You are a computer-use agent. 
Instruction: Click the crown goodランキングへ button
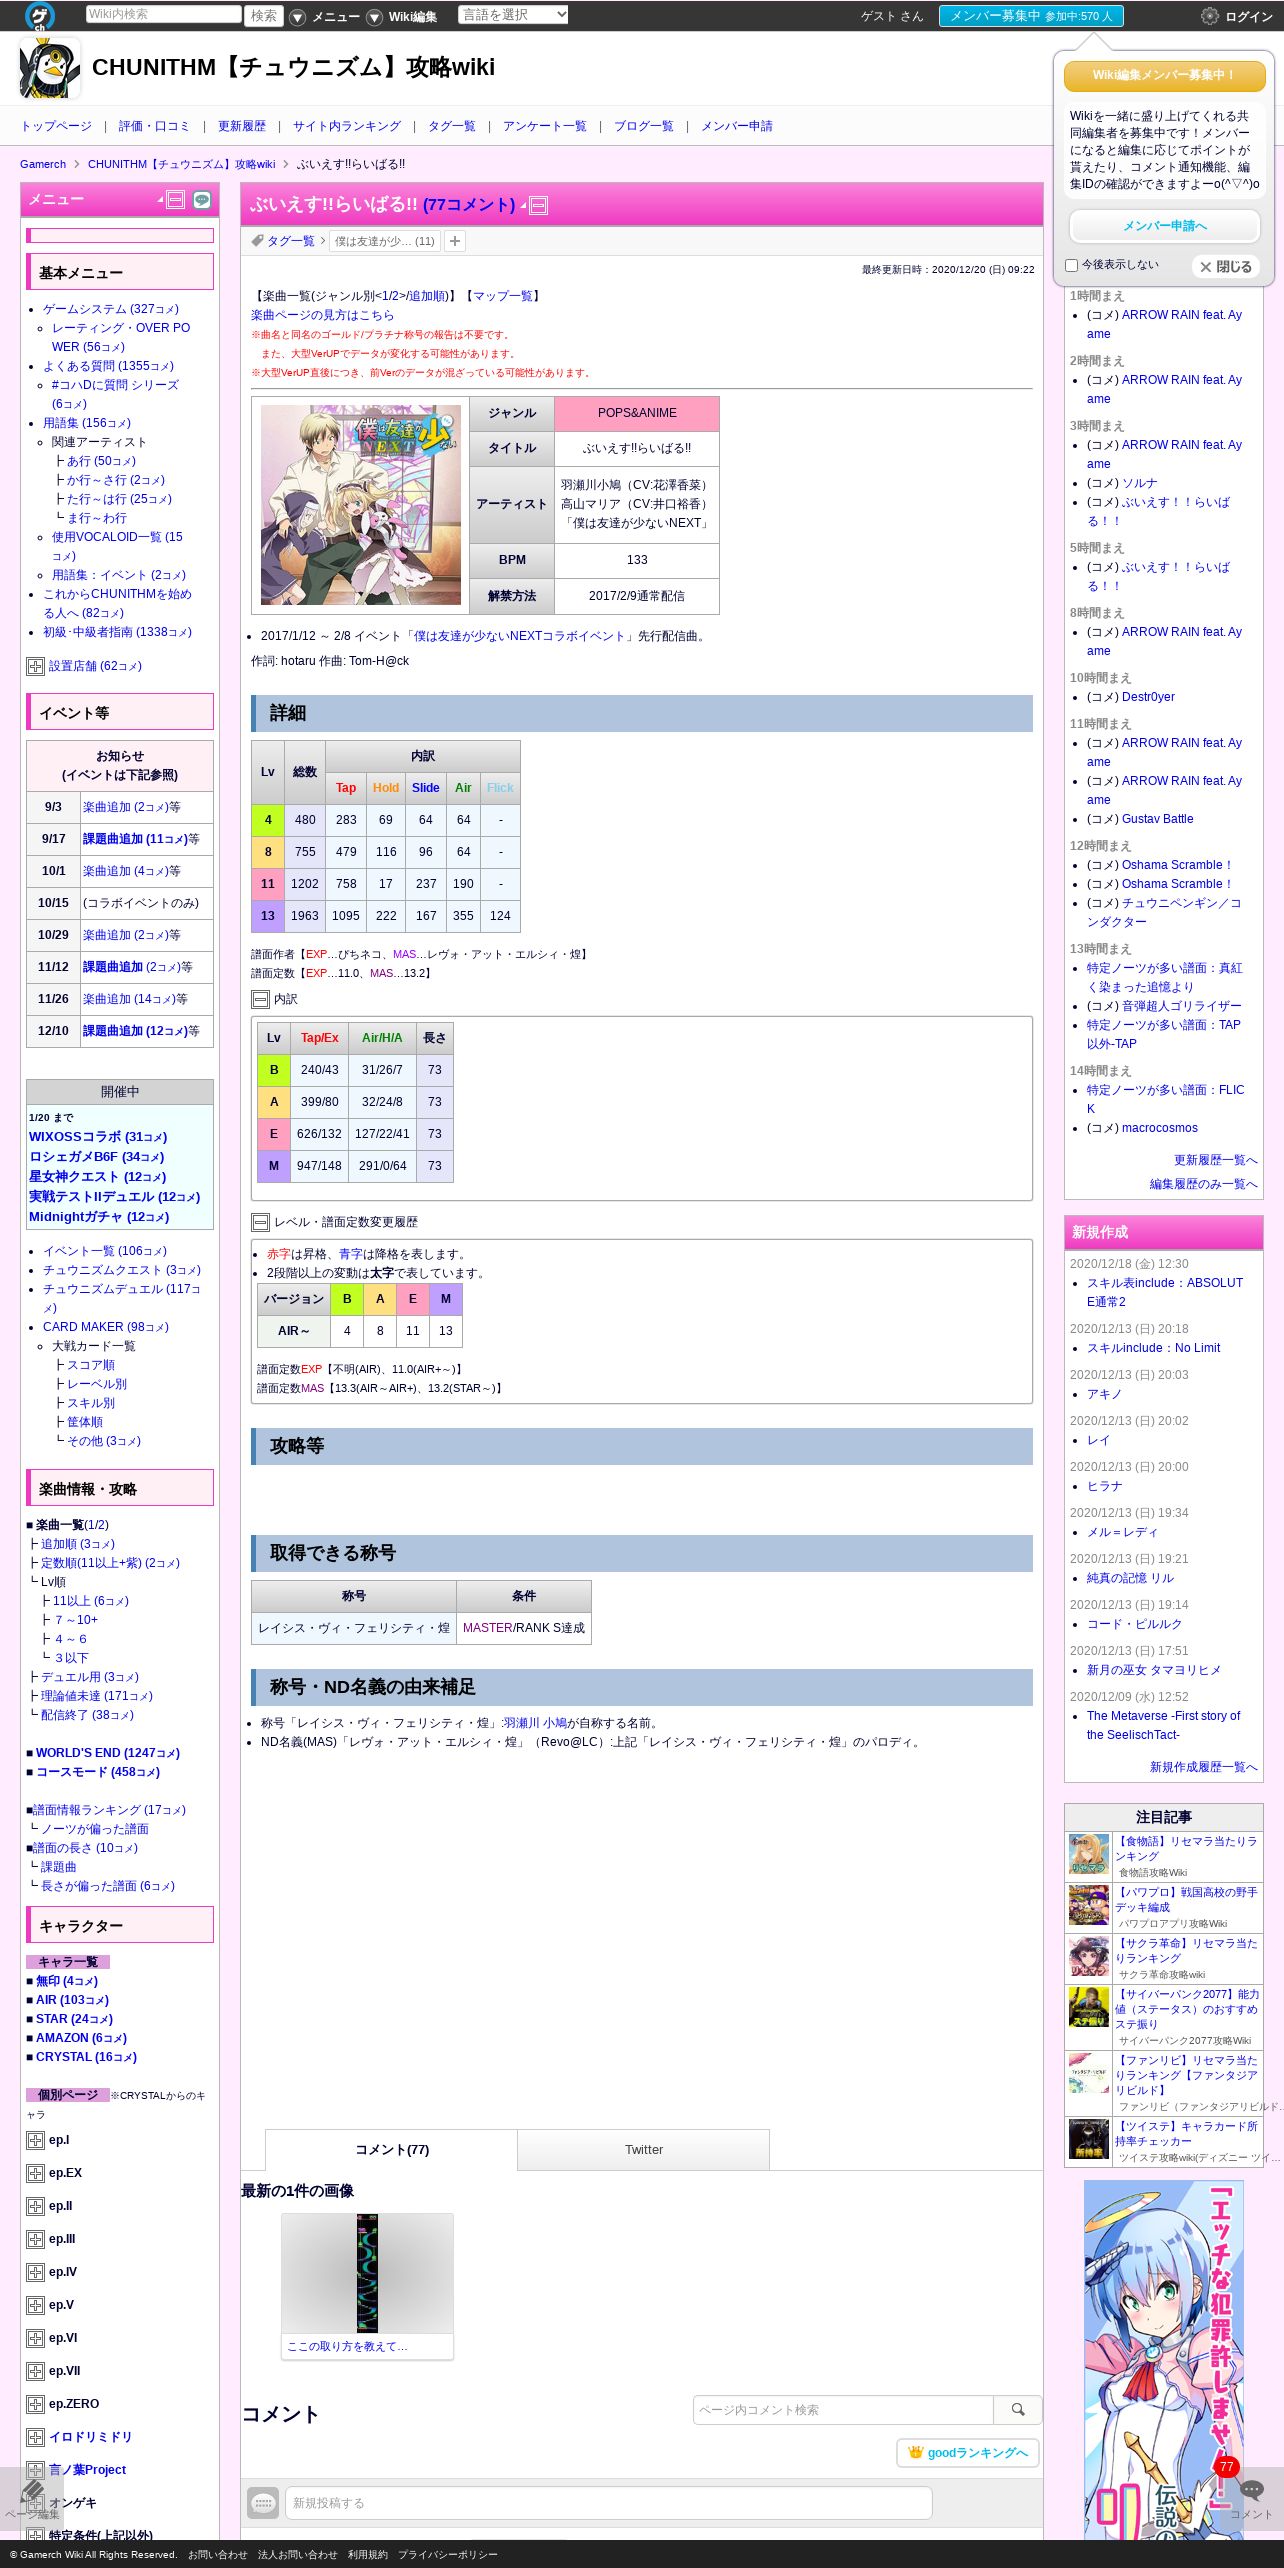(x=968, y=2453)
